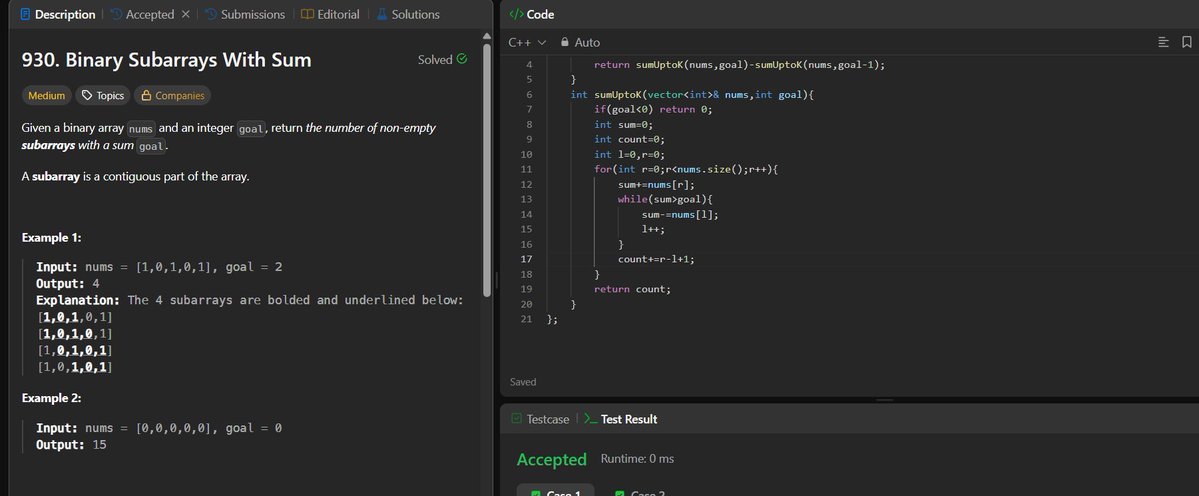Open the C++ language dropdown
Screen dimensions: 1199x496
tap(528, 42)
